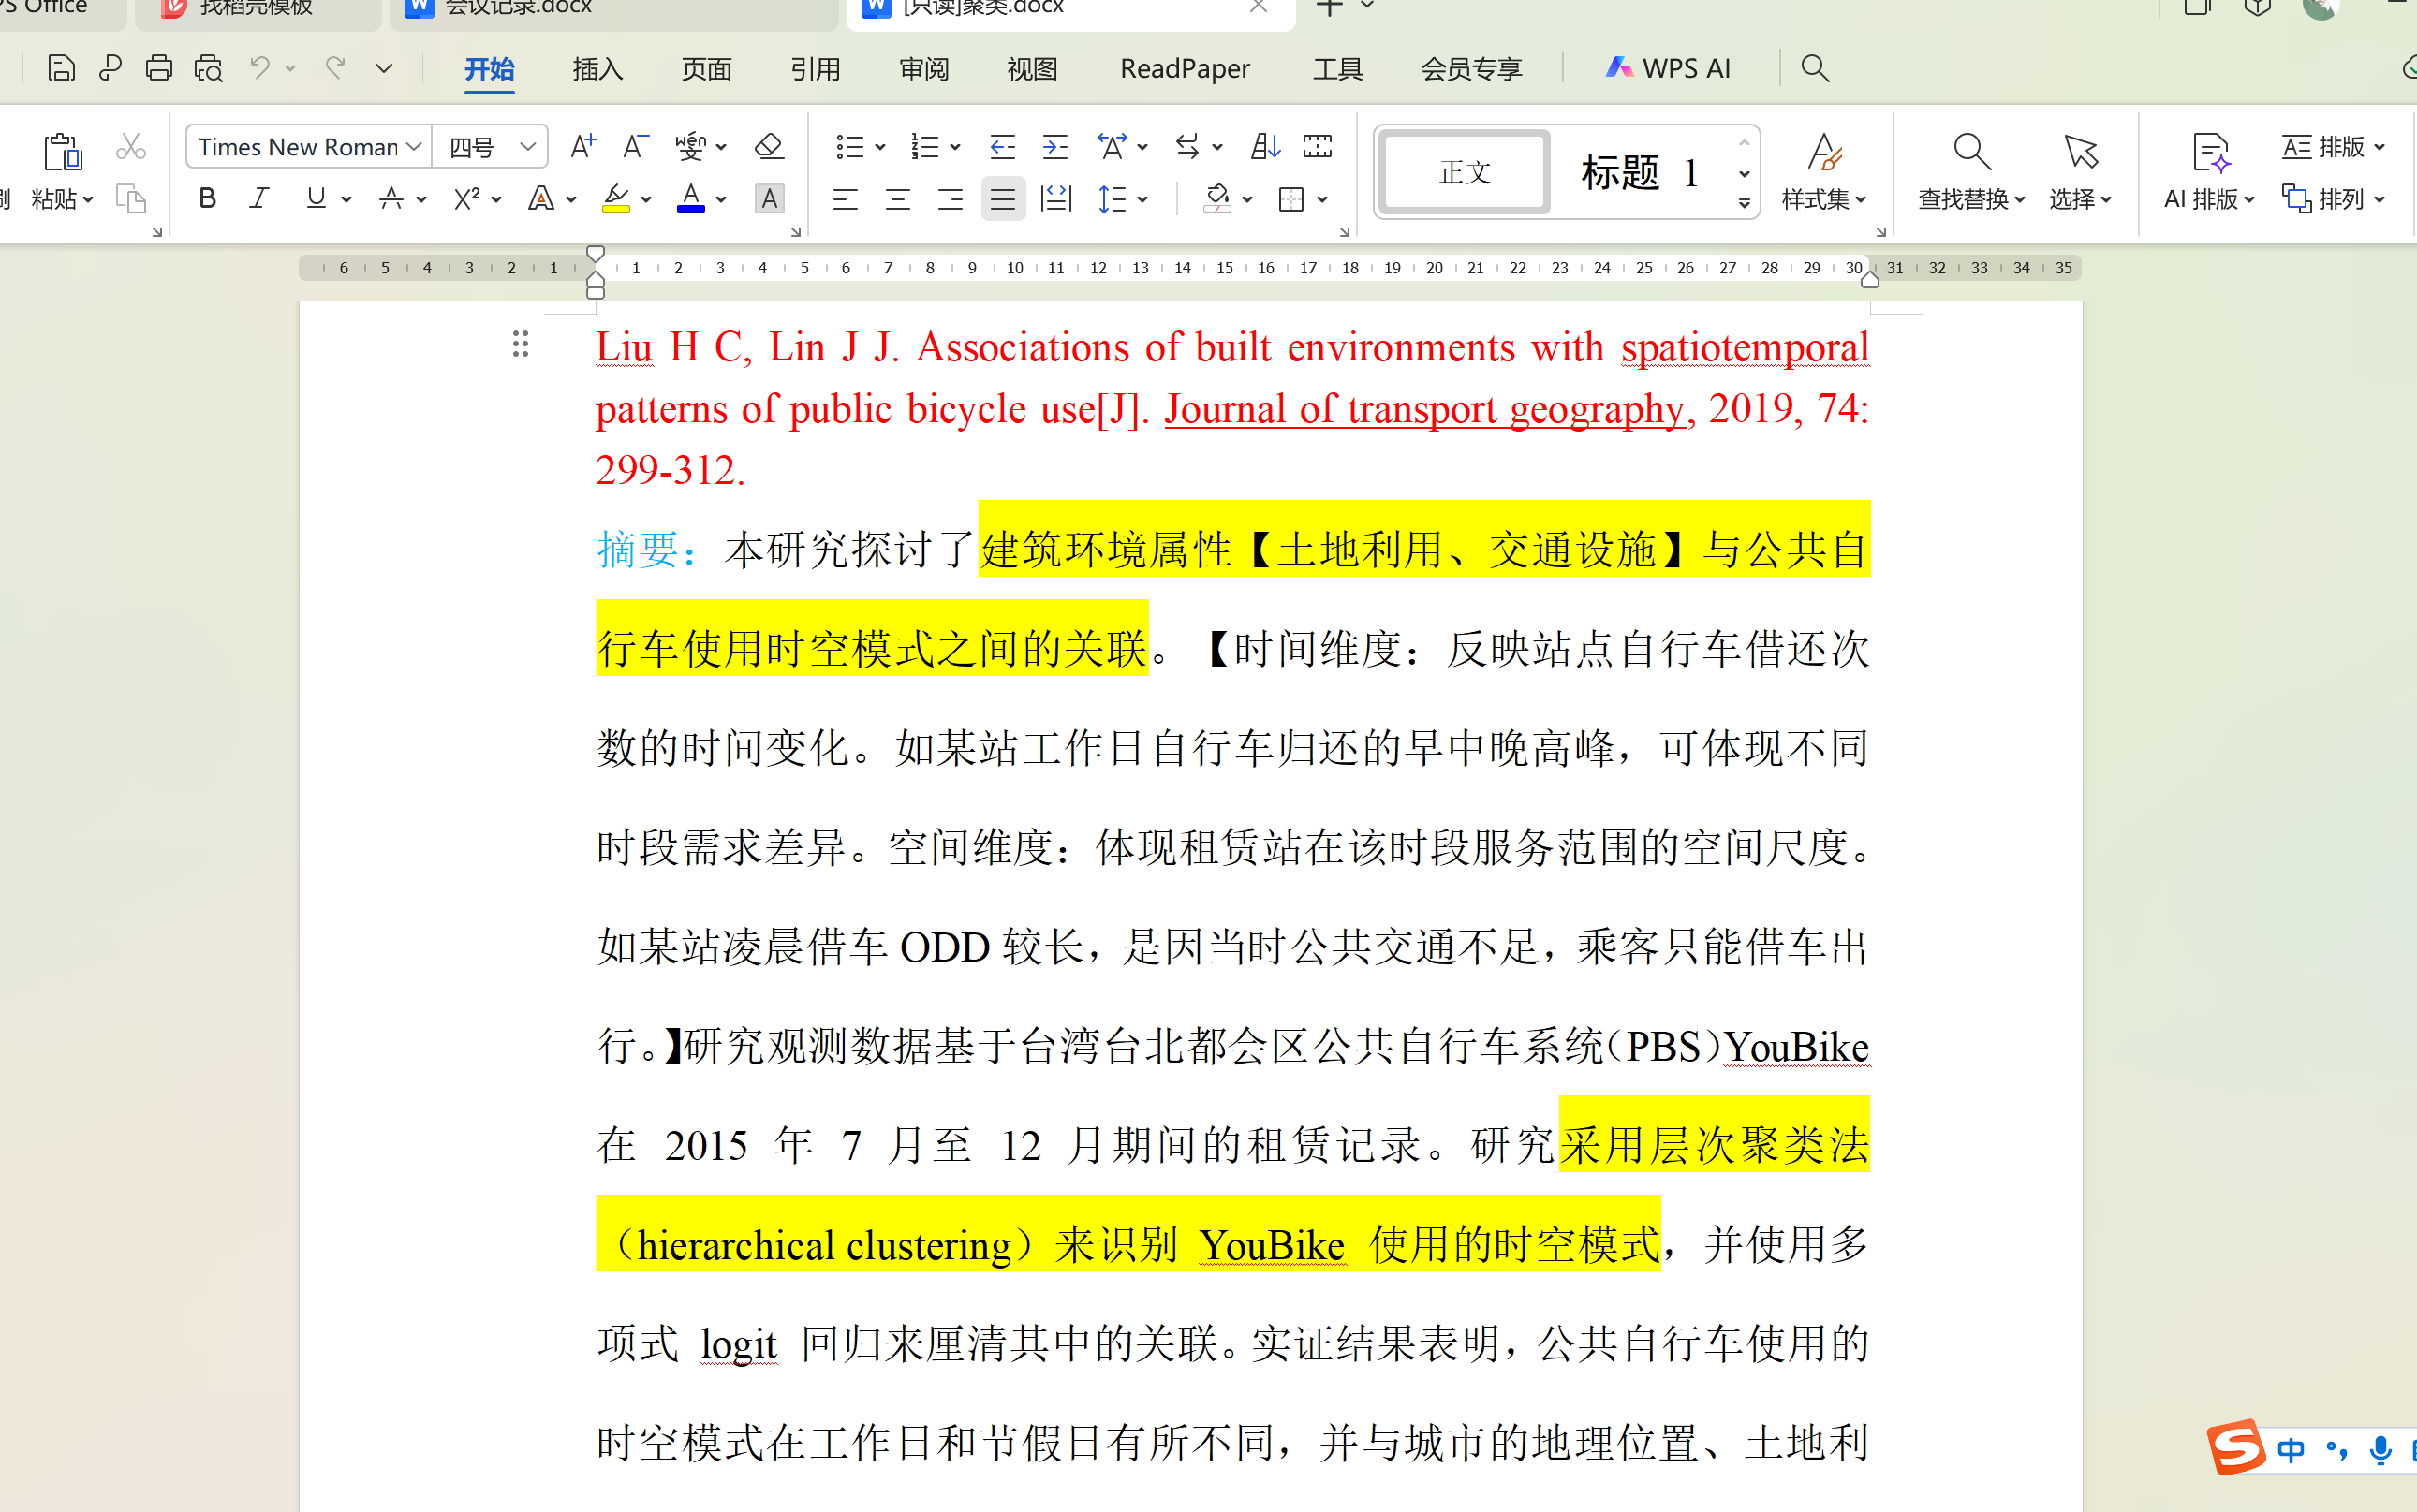
Task: Click the Print icon
Action: [x=159, y=68]
